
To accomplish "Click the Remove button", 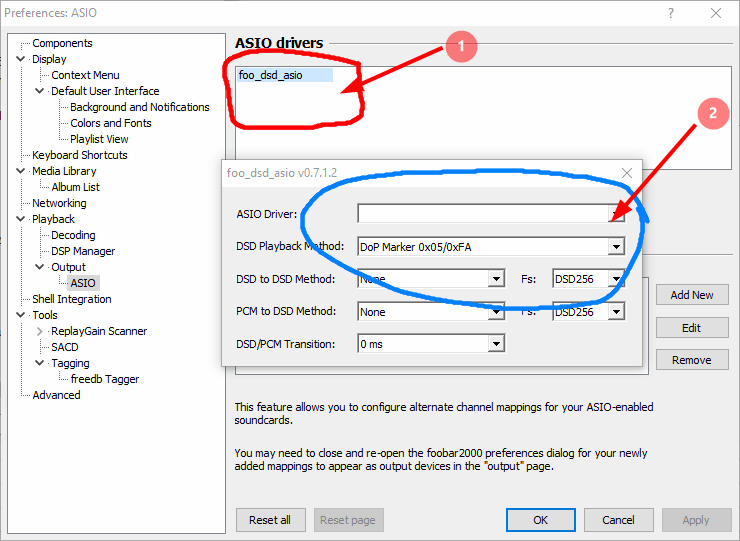I will click(692, 360).
